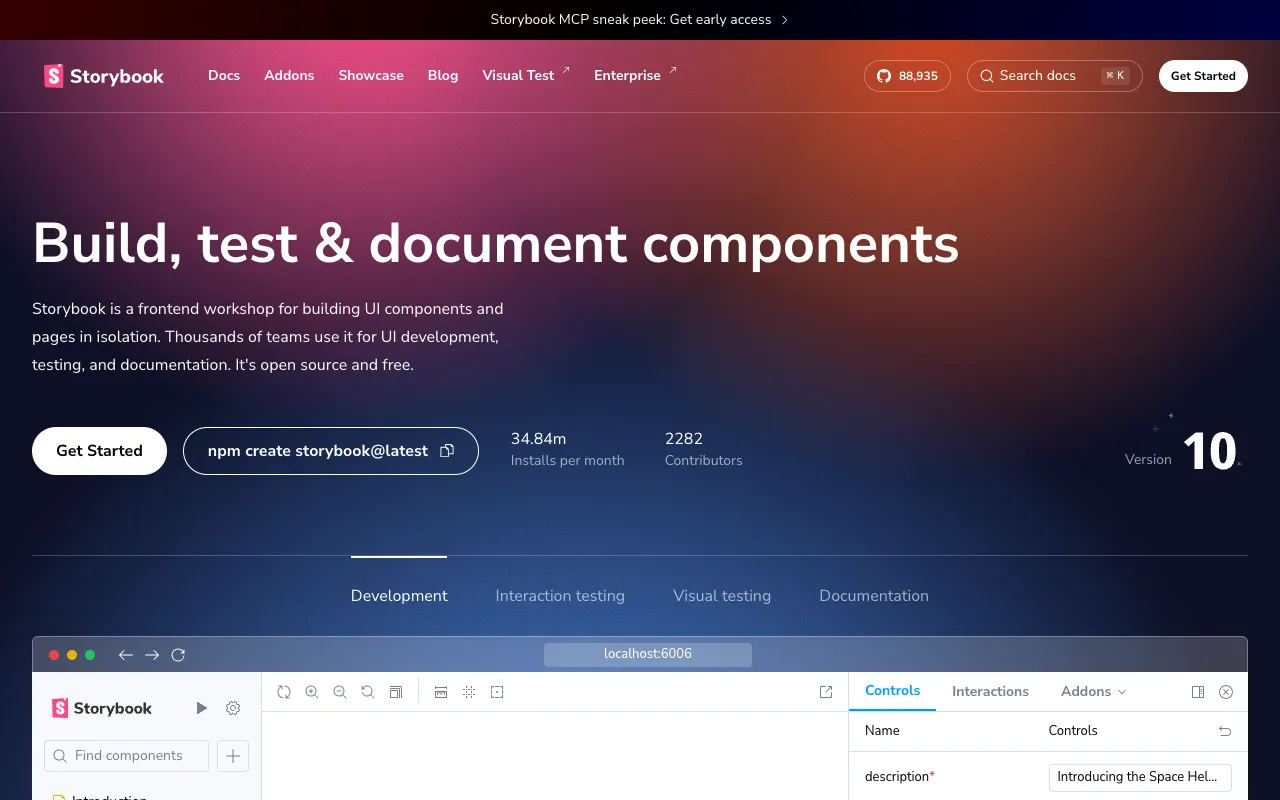
Task: Select the Zoom In tool in the canvas toolbar
Action: point(312,691)
